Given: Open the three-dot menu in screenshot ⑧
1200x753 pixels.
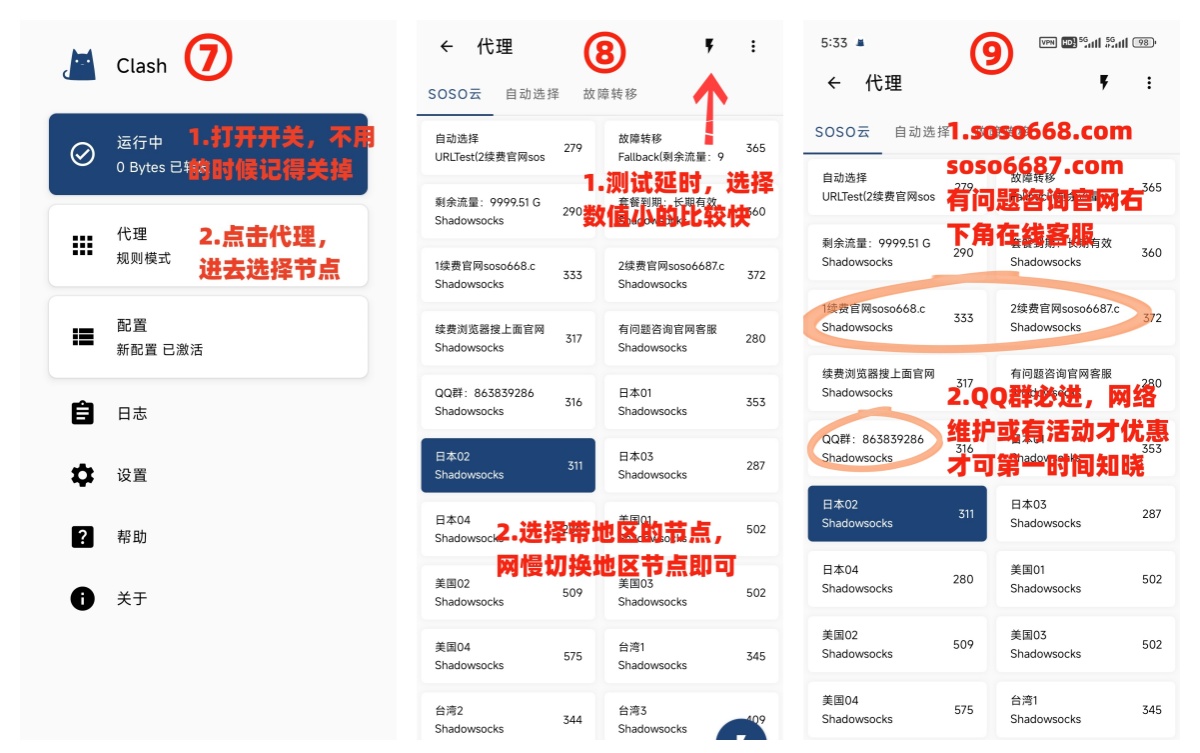Looking at the screenshot, I should tap(753, 46).
